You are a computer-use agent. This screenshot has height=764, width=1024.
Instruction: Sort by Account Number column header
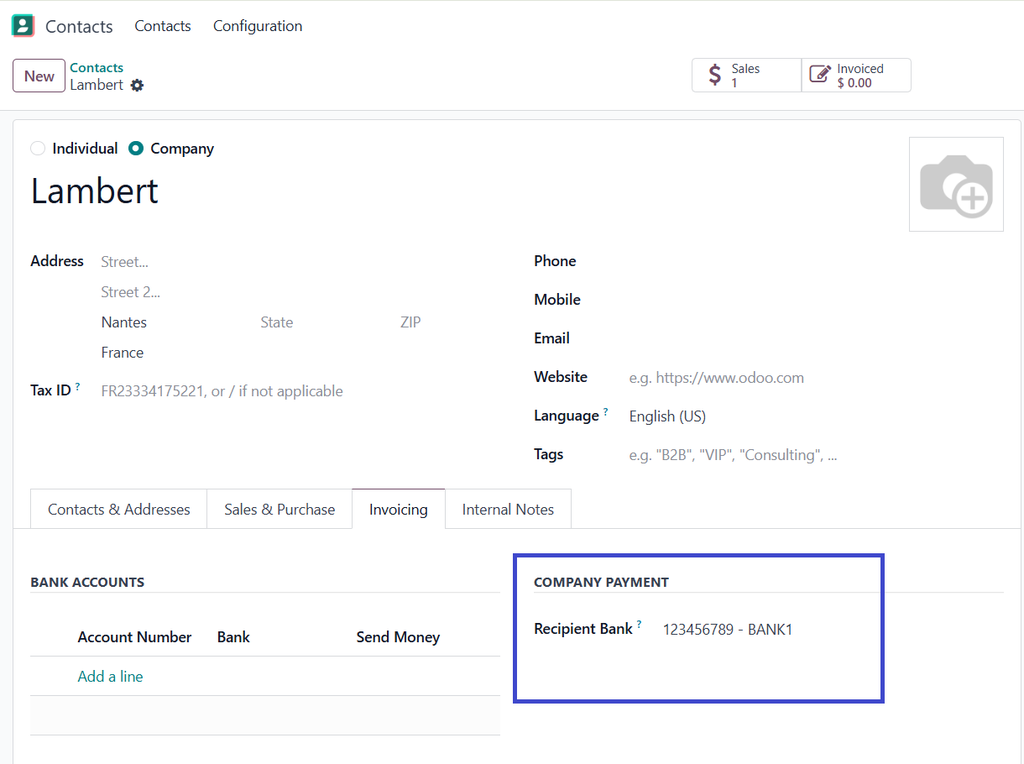pyautogui.click(x=135, y=637)
